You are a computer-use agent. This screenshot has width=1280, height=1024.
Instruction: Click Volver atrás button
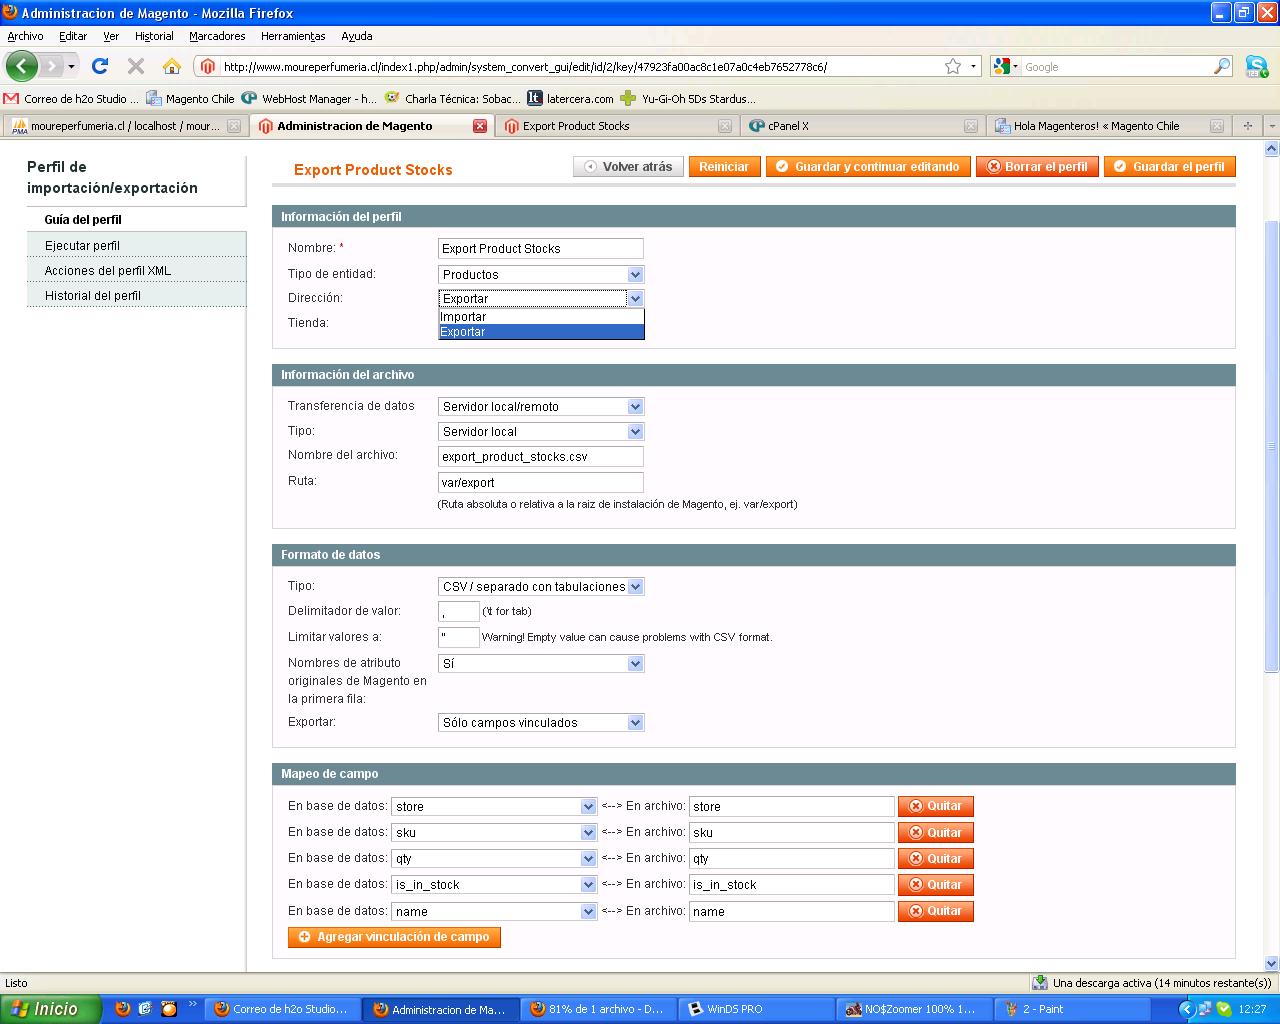(x=628, y=167)
